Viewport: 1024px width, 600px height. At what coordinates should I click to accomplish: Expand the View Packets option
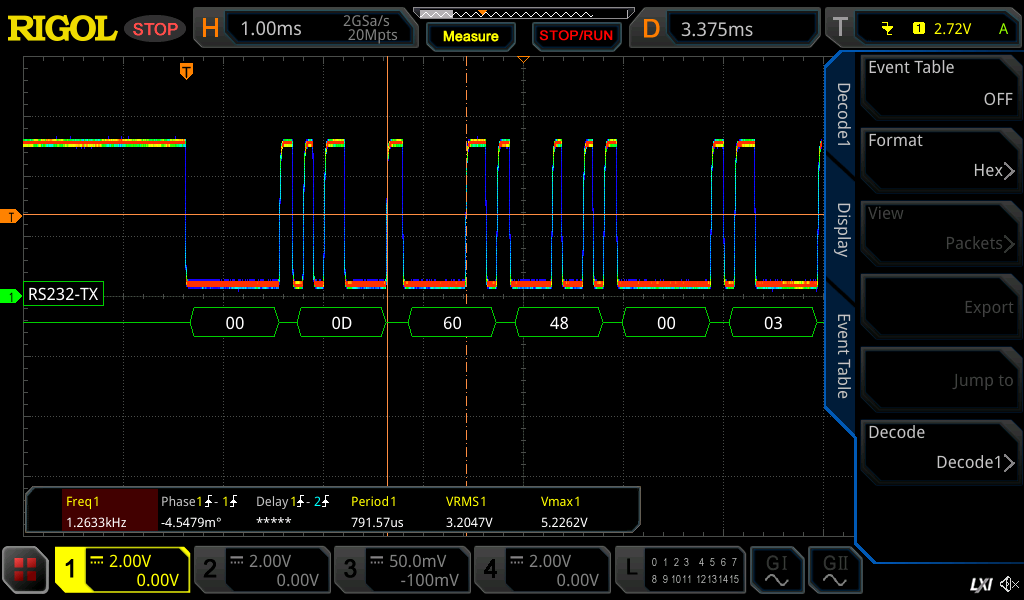939,229
